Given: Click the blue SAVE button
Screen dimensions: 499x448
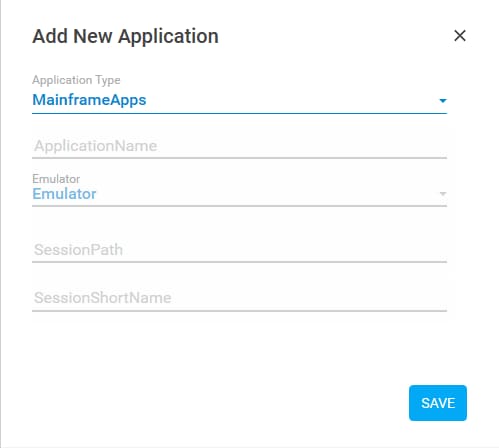Looking at the screenshot, I should pyautogui.click(x=438, y=403).
